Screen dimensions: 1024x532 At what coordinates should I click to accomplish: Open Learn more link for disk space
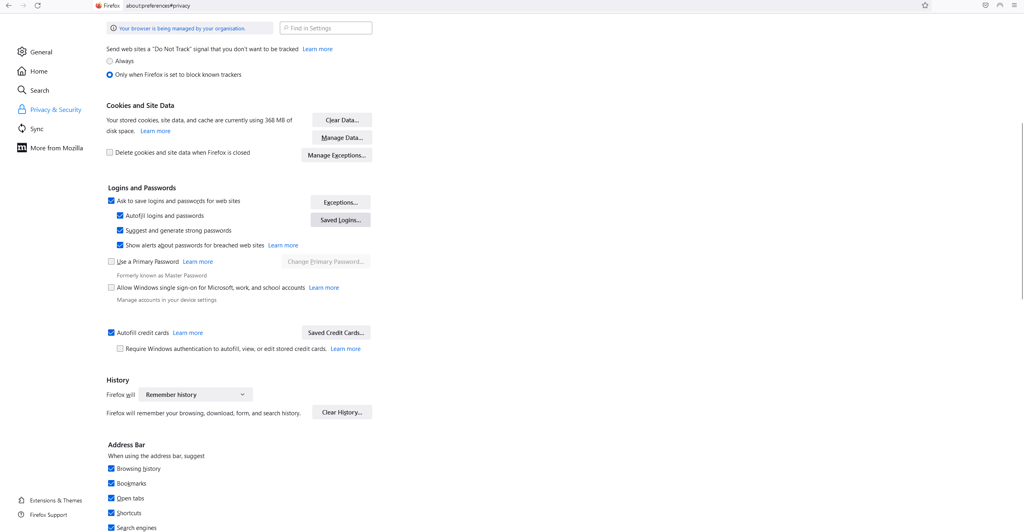point(155,131)
